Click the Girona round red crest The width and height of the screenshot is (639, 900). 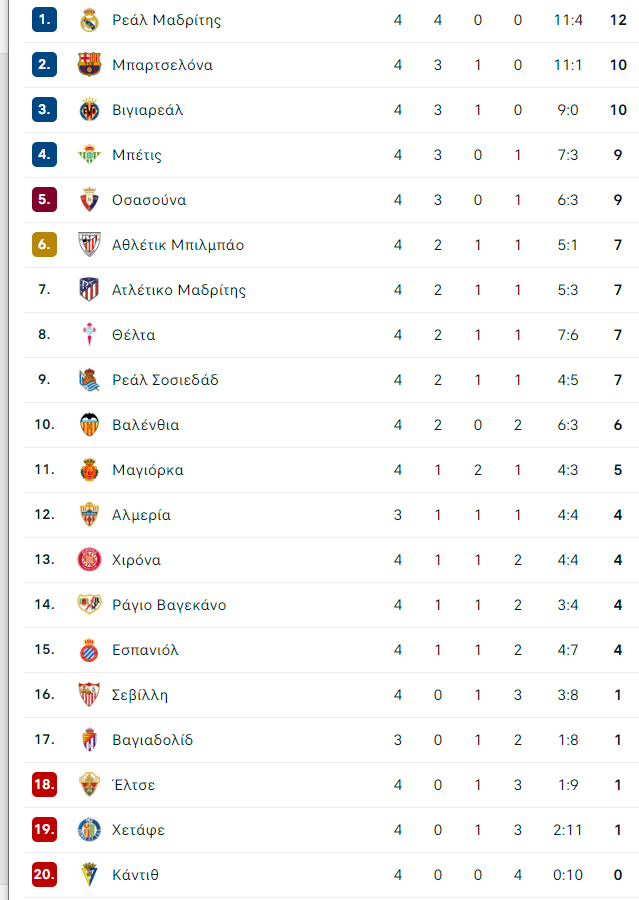click(x=89, y=560)
